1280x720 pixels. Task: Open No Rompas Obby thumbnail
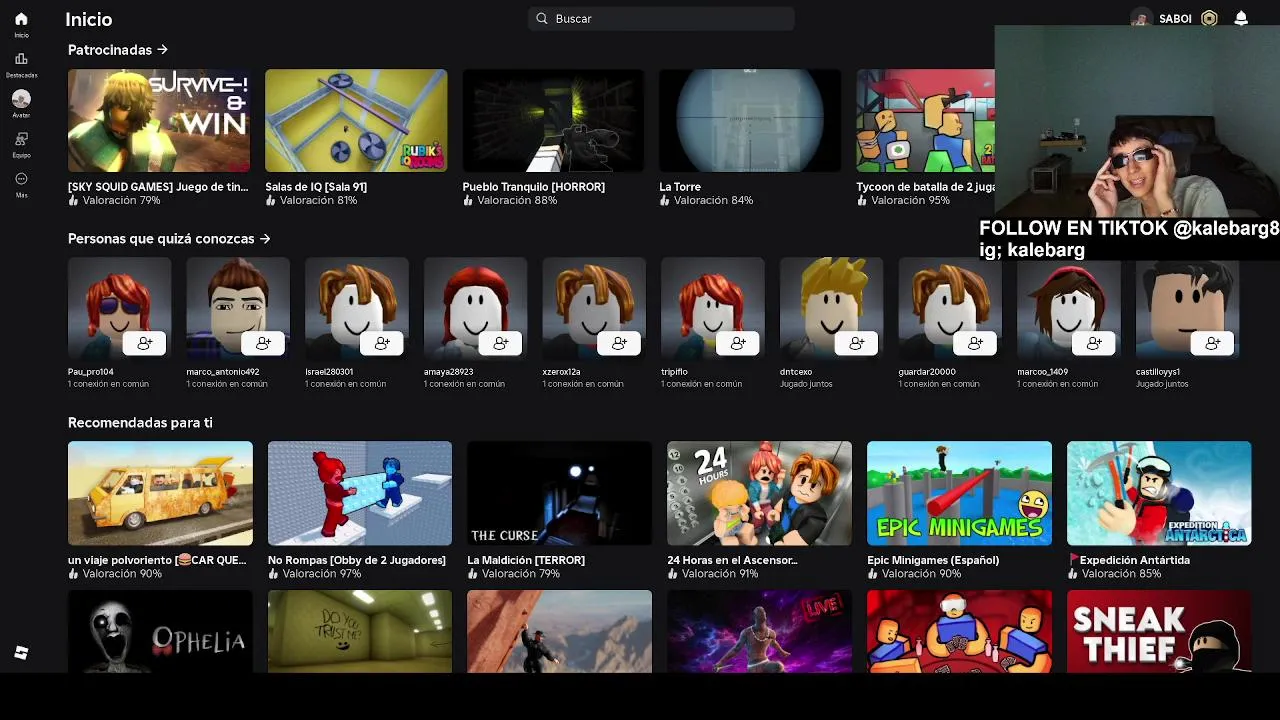[x=360, y=493]
